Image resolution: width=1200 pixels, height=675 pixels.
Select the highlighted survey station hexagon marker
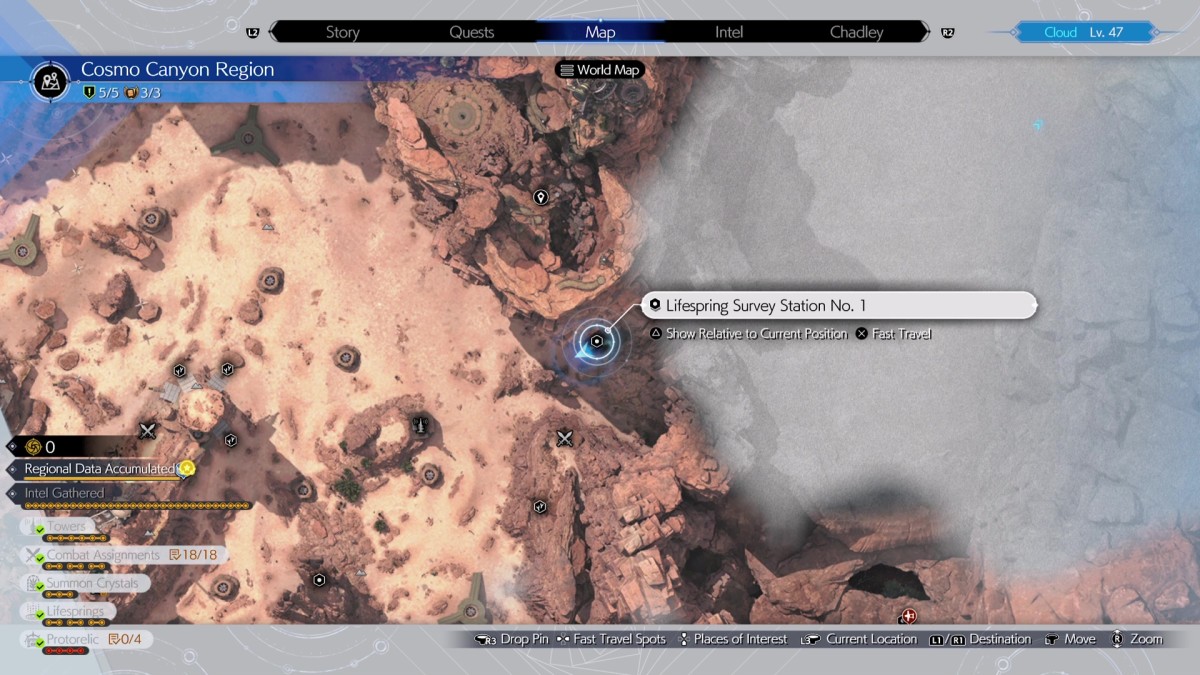[x=596, y=342]
